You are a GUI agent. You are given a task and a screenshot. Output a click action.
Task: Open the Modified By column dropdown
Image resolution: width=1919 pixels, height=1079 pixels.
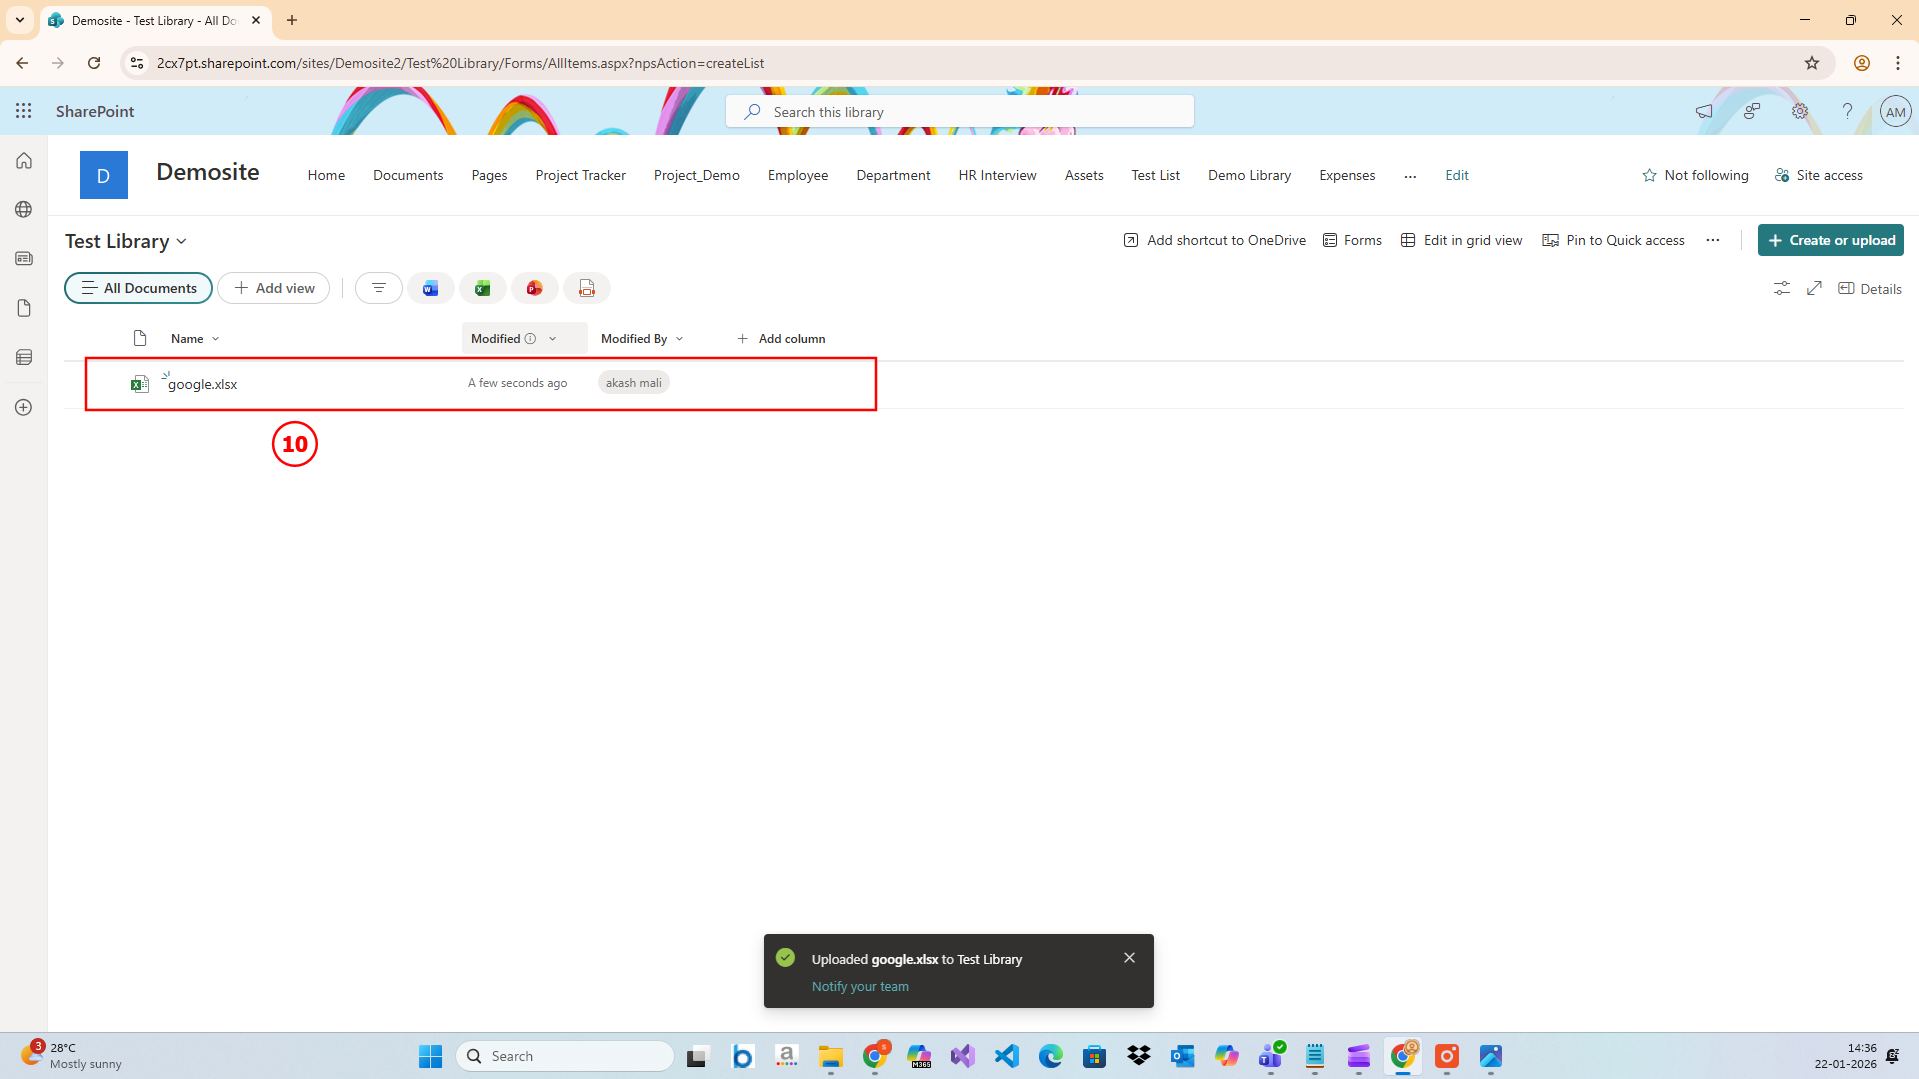[680, 339]
